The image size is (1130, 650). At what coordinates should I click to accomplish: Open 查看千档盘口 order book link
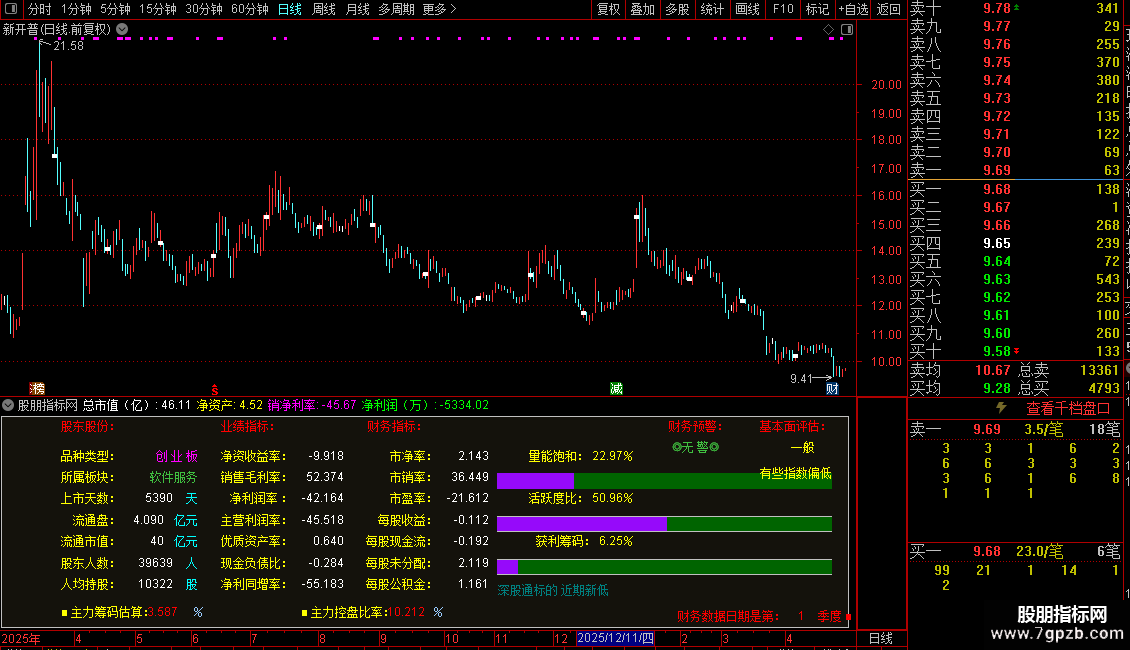1068,409
